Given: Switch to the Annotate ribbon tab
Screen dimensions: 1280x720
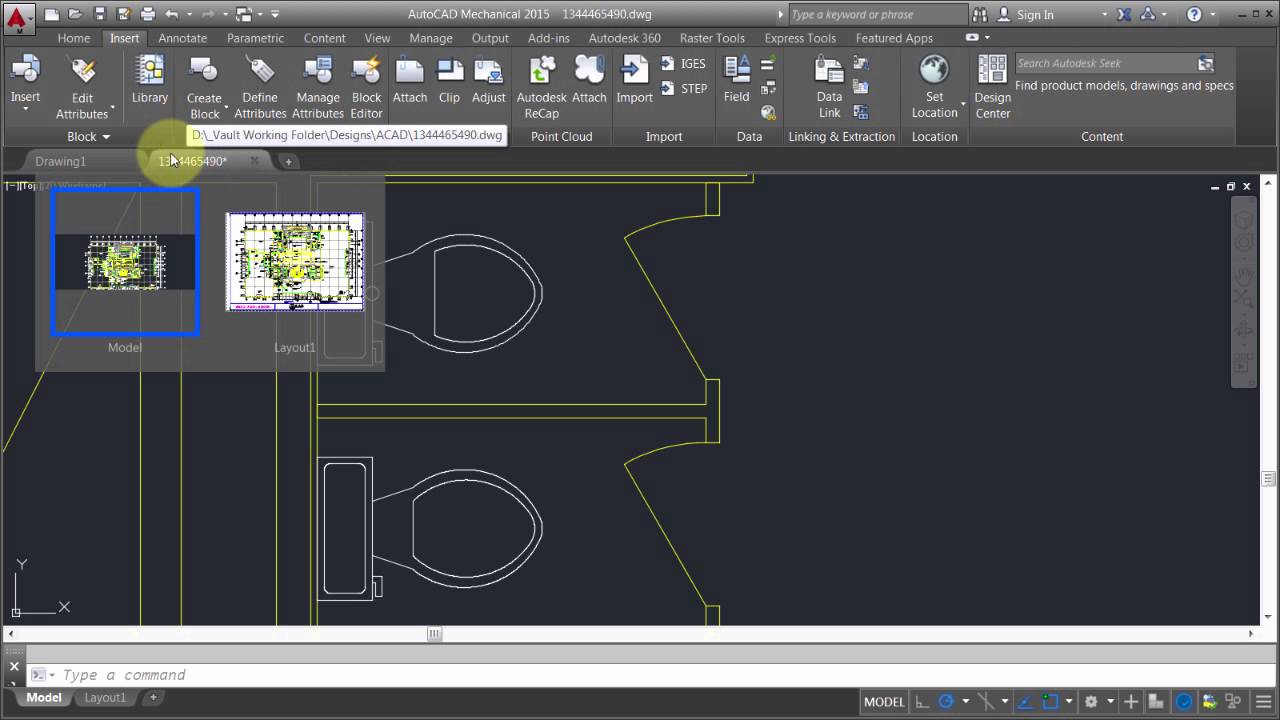Looking at the screenshot, I should coord(183,38).
